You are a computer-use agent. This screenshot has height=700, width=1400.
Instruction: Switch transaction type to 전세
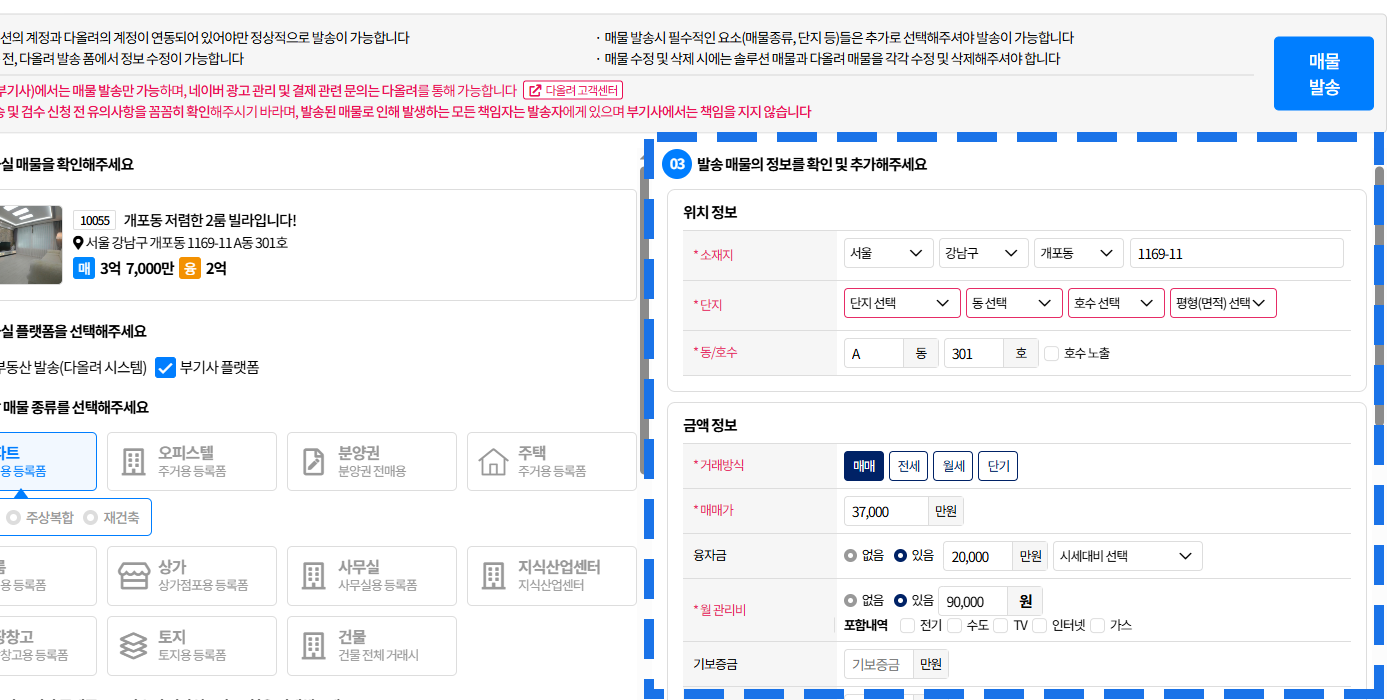coord(908,466)
